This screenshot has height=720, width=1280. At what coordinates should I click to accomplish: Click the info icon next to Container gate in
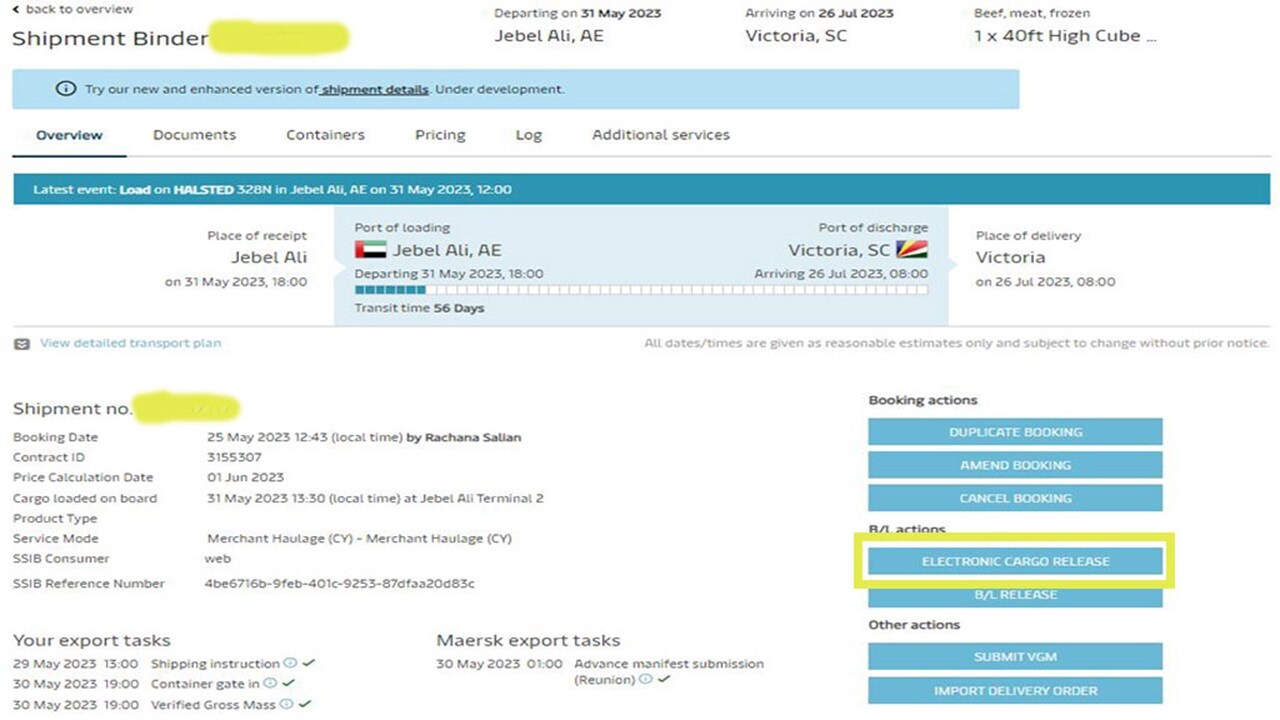[x=269, y=684]
